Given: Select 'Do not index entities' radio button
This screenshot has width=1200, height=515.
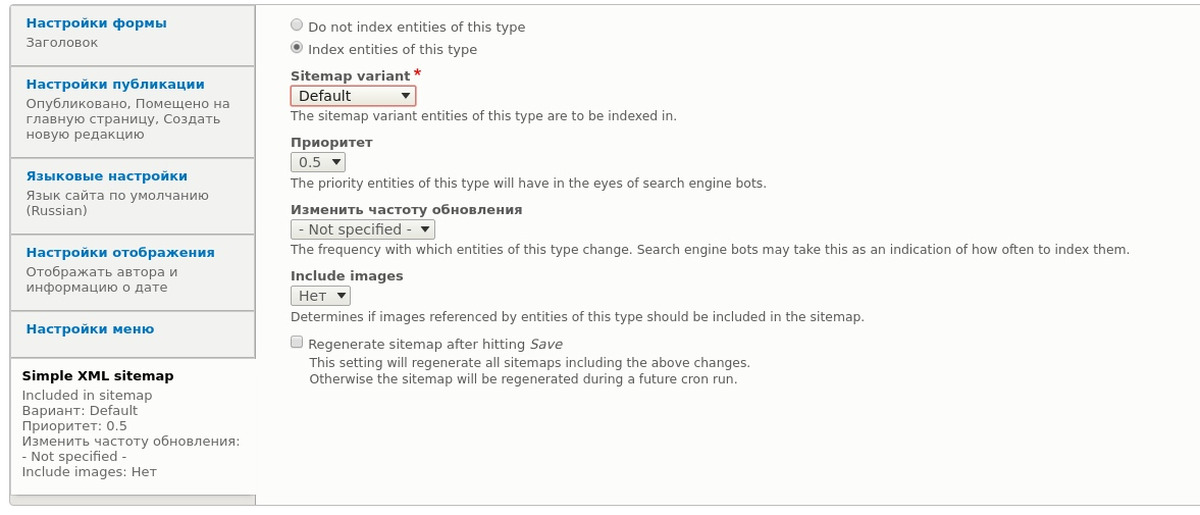Looking at the screenshot, I should (297, 27).
